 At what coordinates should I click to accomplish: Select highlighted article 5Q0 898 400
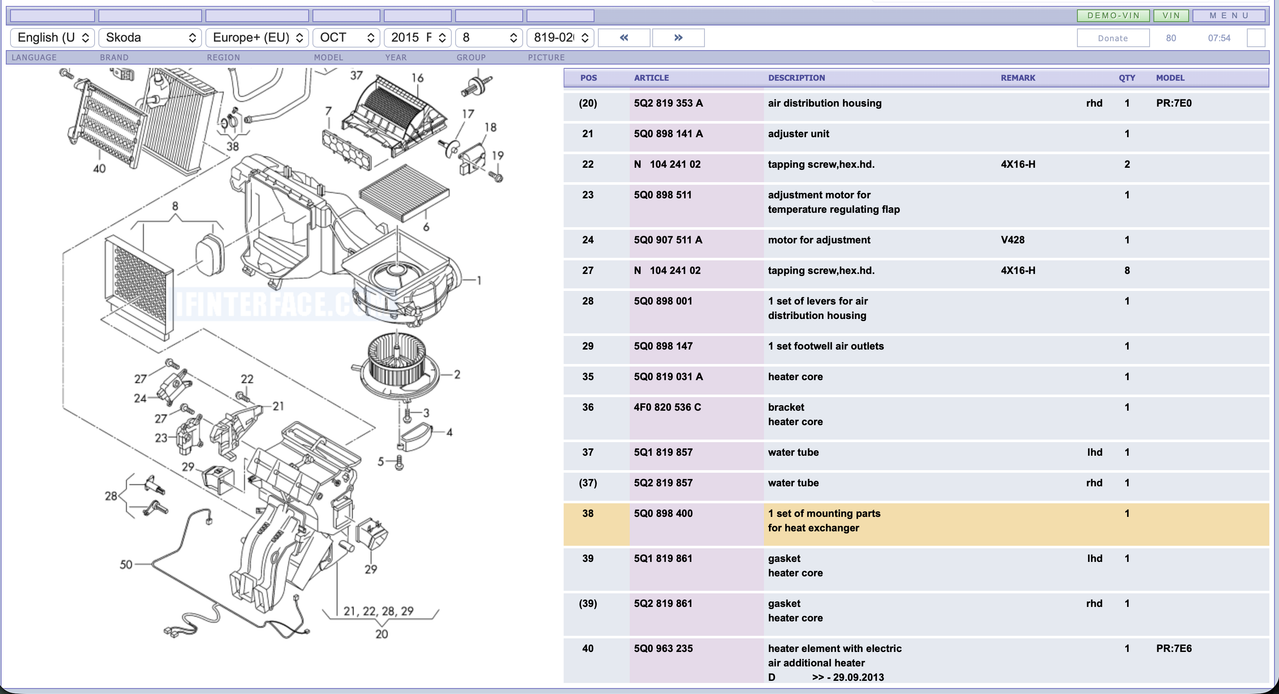point(663,513)
